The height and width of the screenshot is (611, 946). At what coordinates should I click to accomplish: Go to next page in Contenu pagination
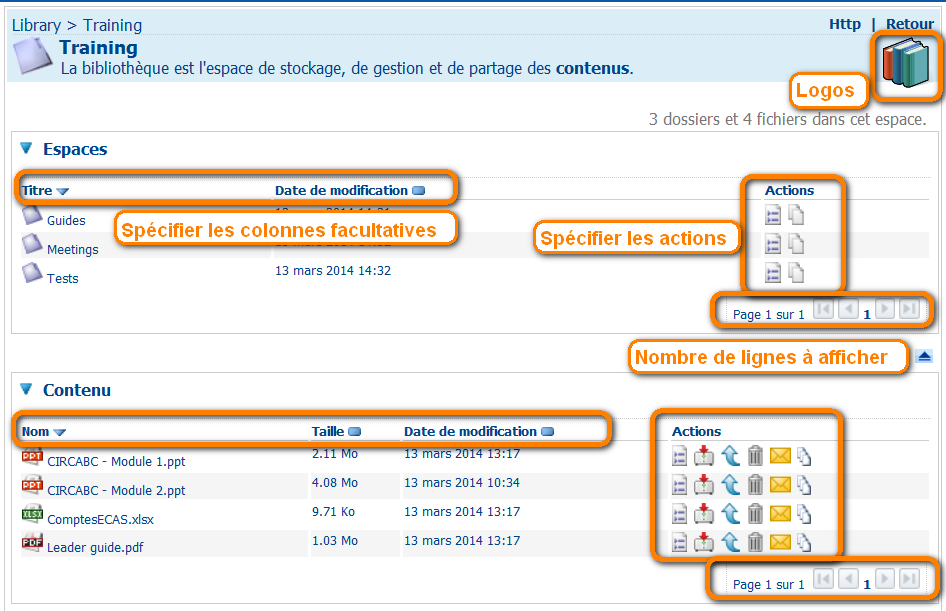(884, 579)
